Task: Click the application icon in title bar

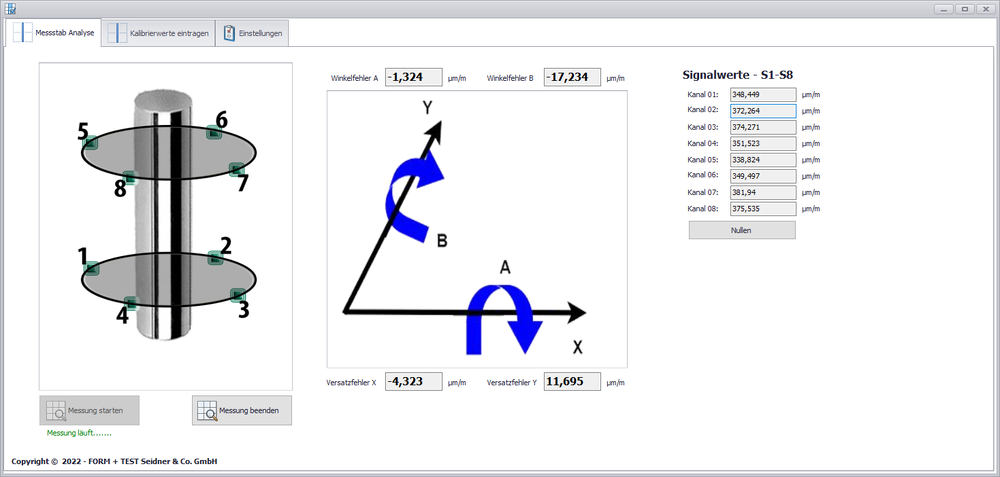Action: click(x=10, y=8)
